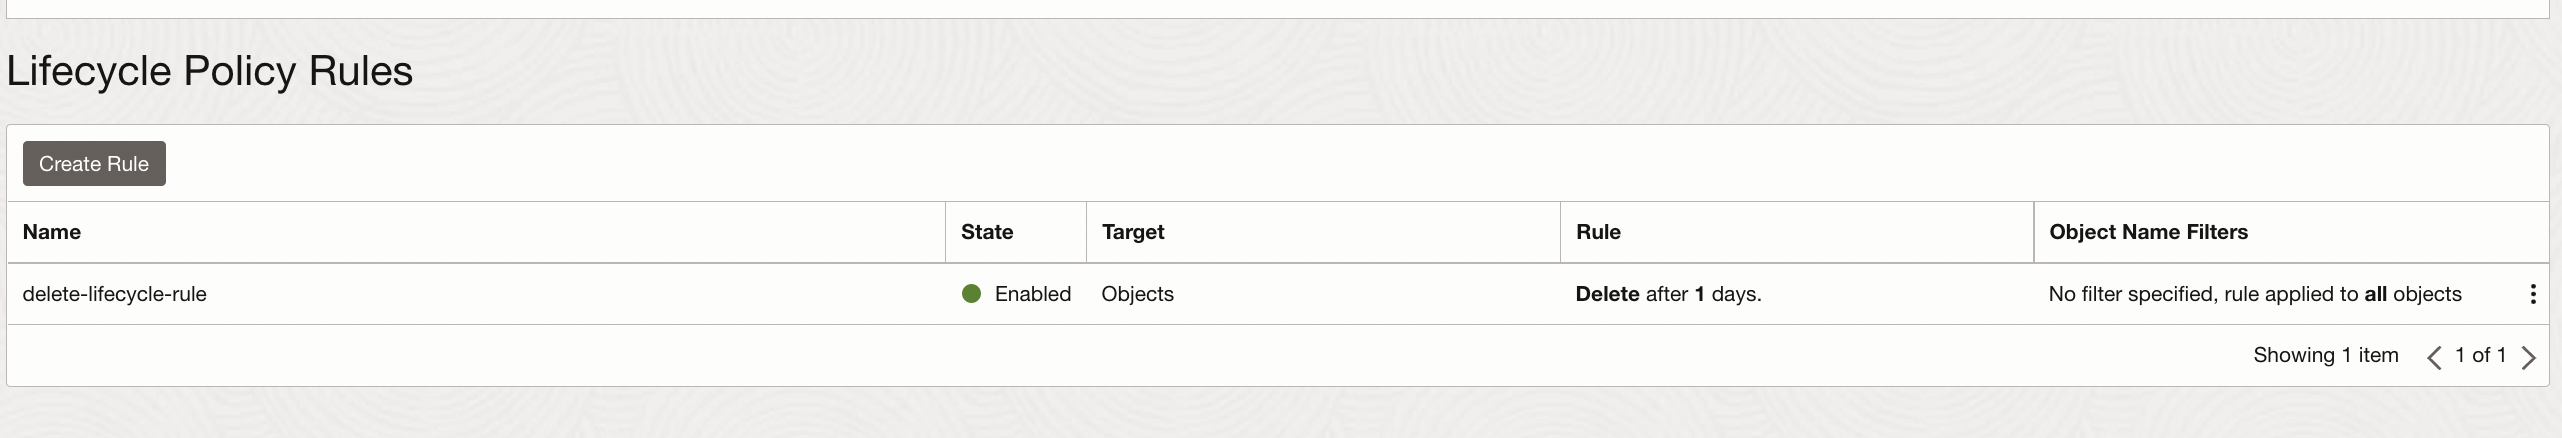The height and width of the screenshot is (438, 2562).
Task: Click the days text in the Rule cell
Action: pos(1735,294)
